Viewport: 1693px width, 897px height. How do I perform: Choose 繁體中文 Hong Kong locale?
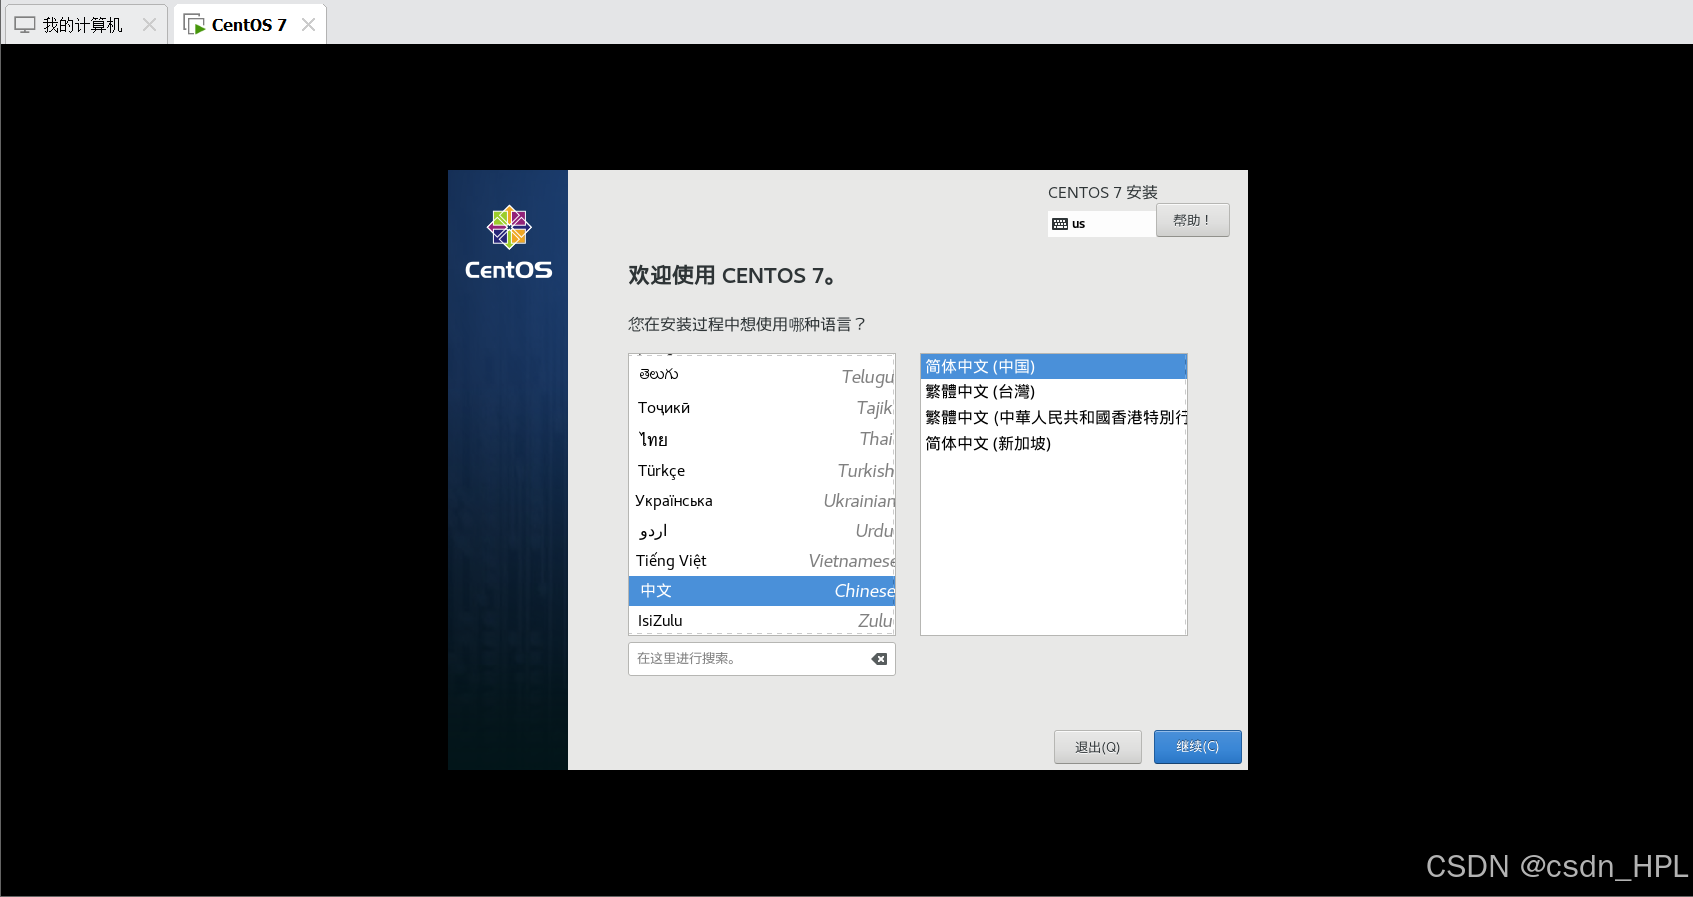1053,417
